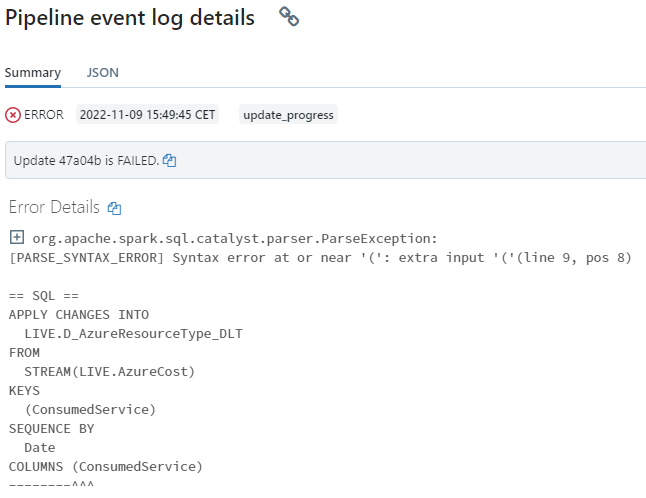Screen dimensions: 646x498
Task: Switch to the Summary tab
Action: pyautogui.click(x=32, y=73)
